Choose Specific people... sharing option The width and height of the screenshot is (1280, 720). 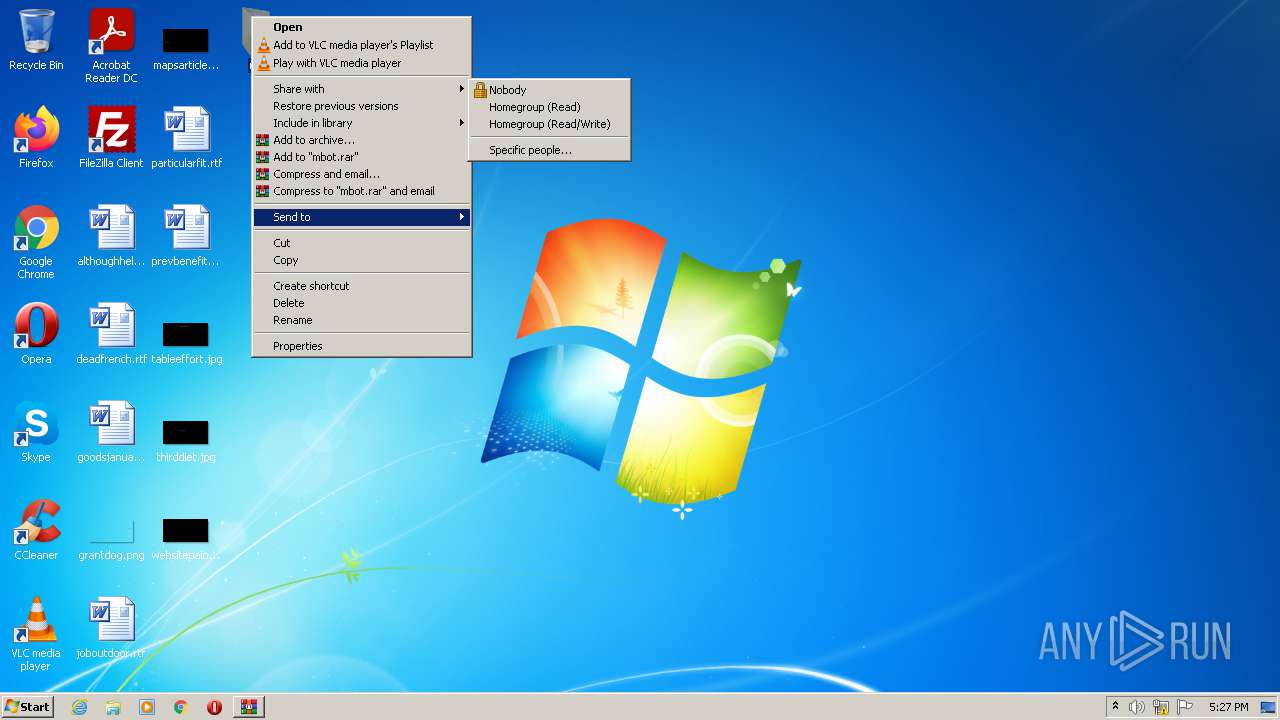(x=550, y=150)
